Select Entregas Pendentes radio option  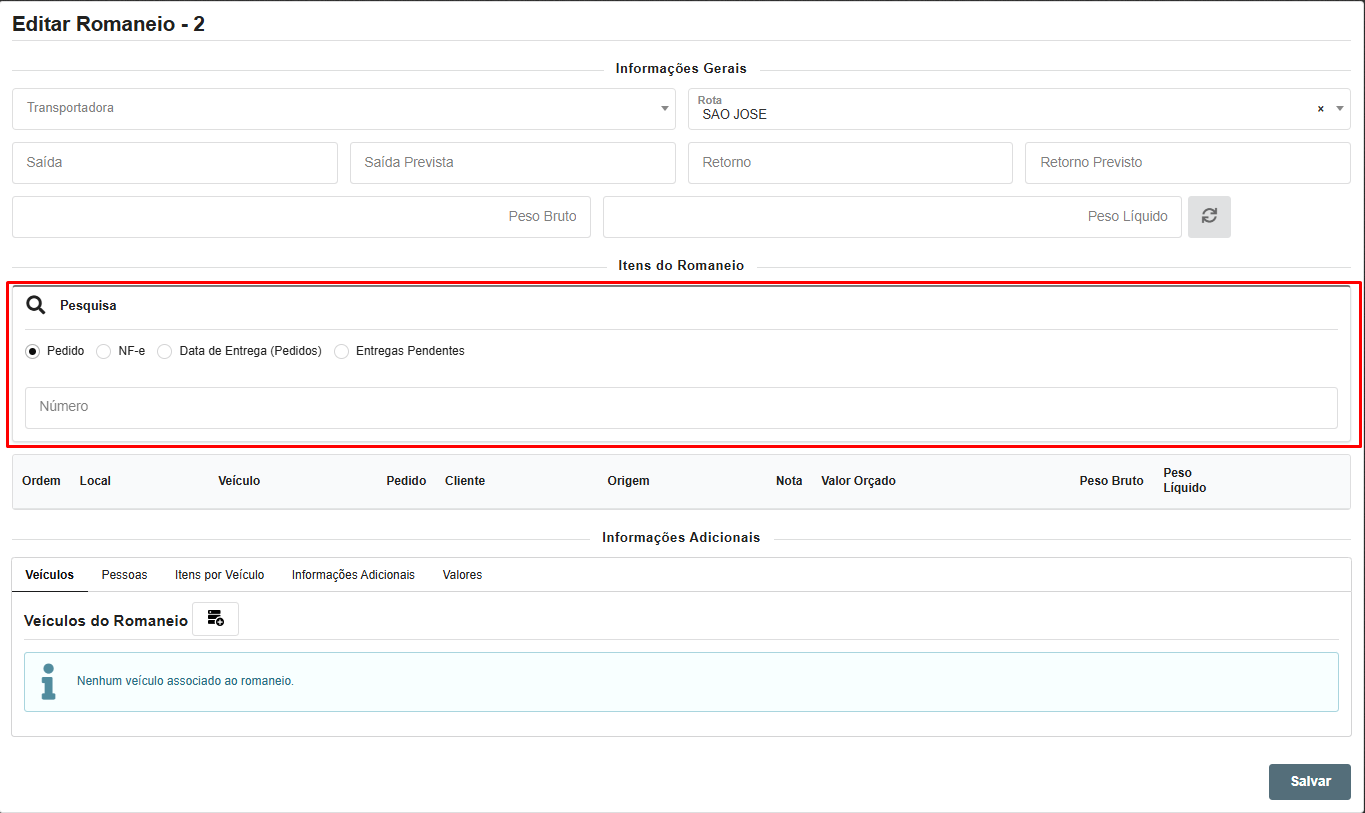(x=342, y=351)
